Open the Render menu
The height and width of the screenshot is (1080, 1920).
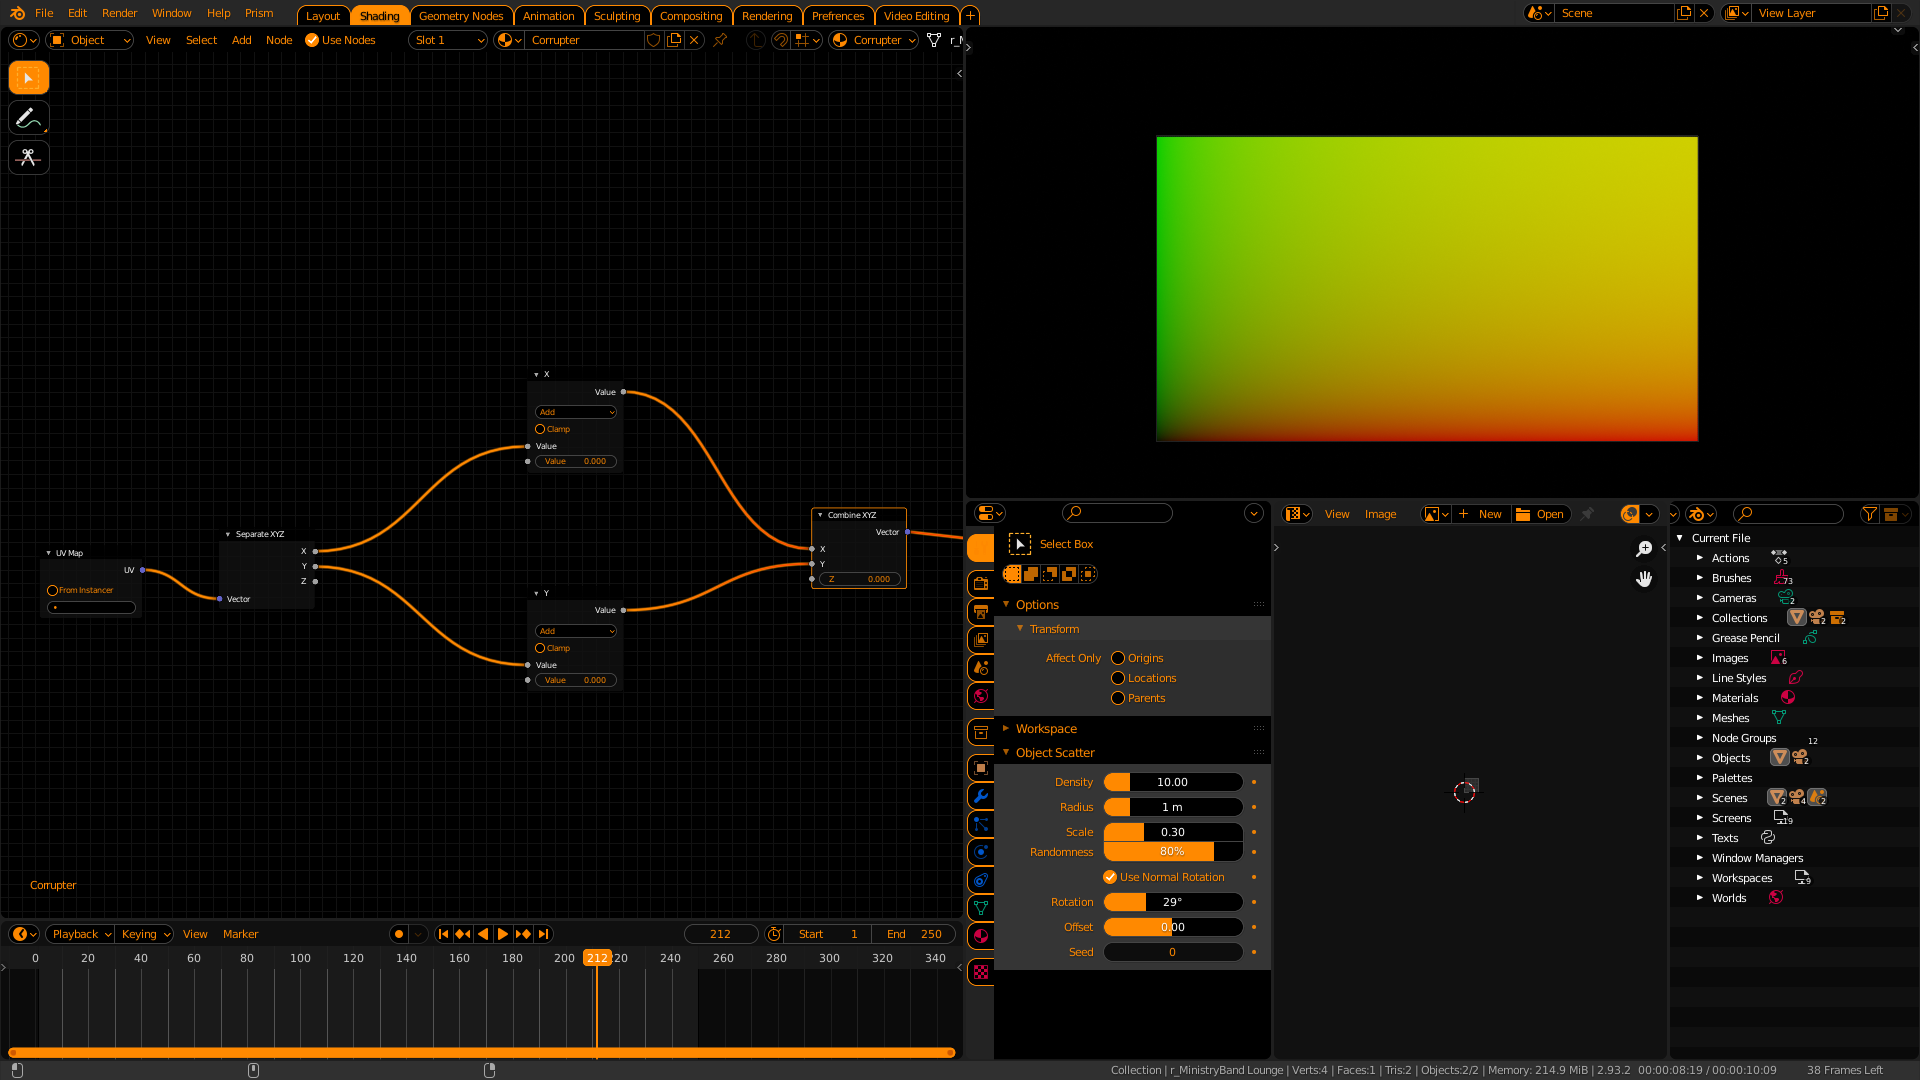[119, 13]
